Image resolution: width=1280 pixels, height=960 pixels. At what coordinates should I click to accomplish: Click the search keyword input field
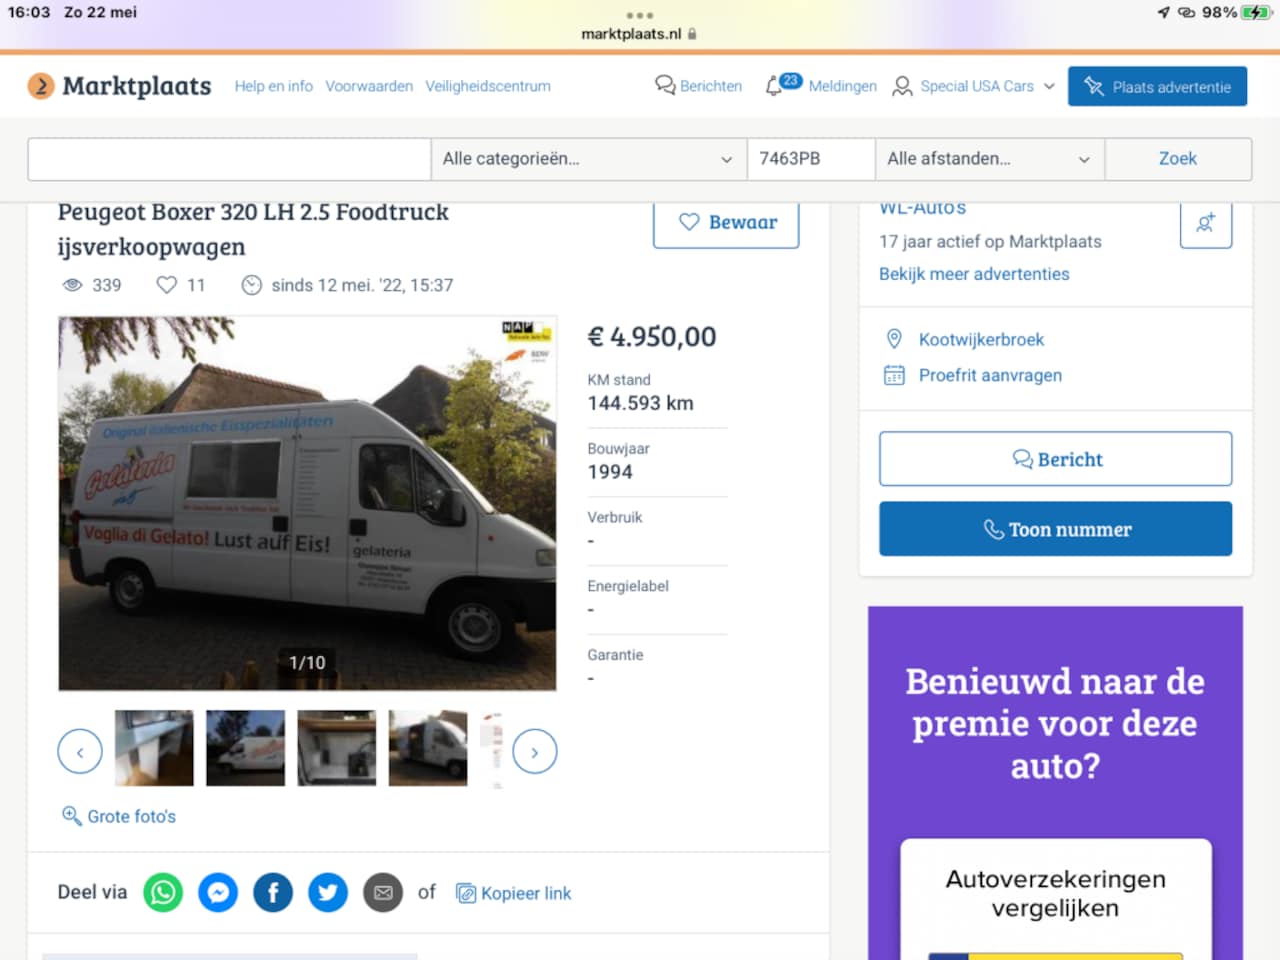tap(229, 159)
